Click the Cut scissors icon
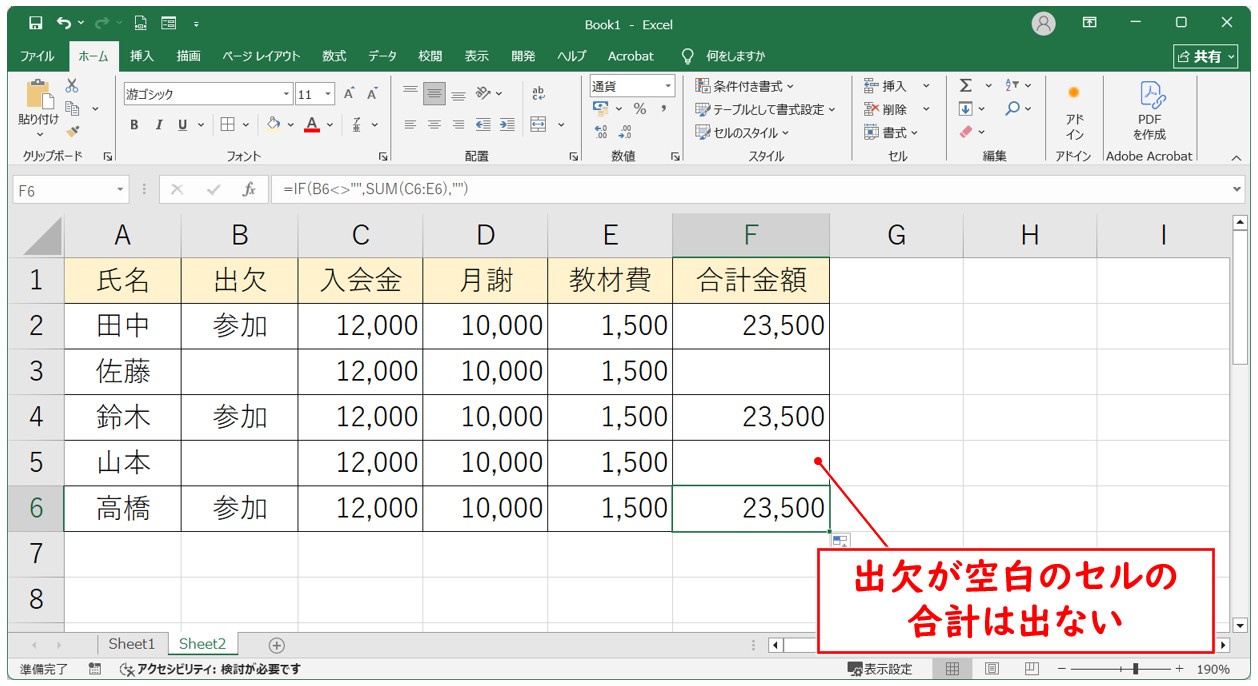The width and height of the screenshot is (1258, 686). [x=72, y=87]
